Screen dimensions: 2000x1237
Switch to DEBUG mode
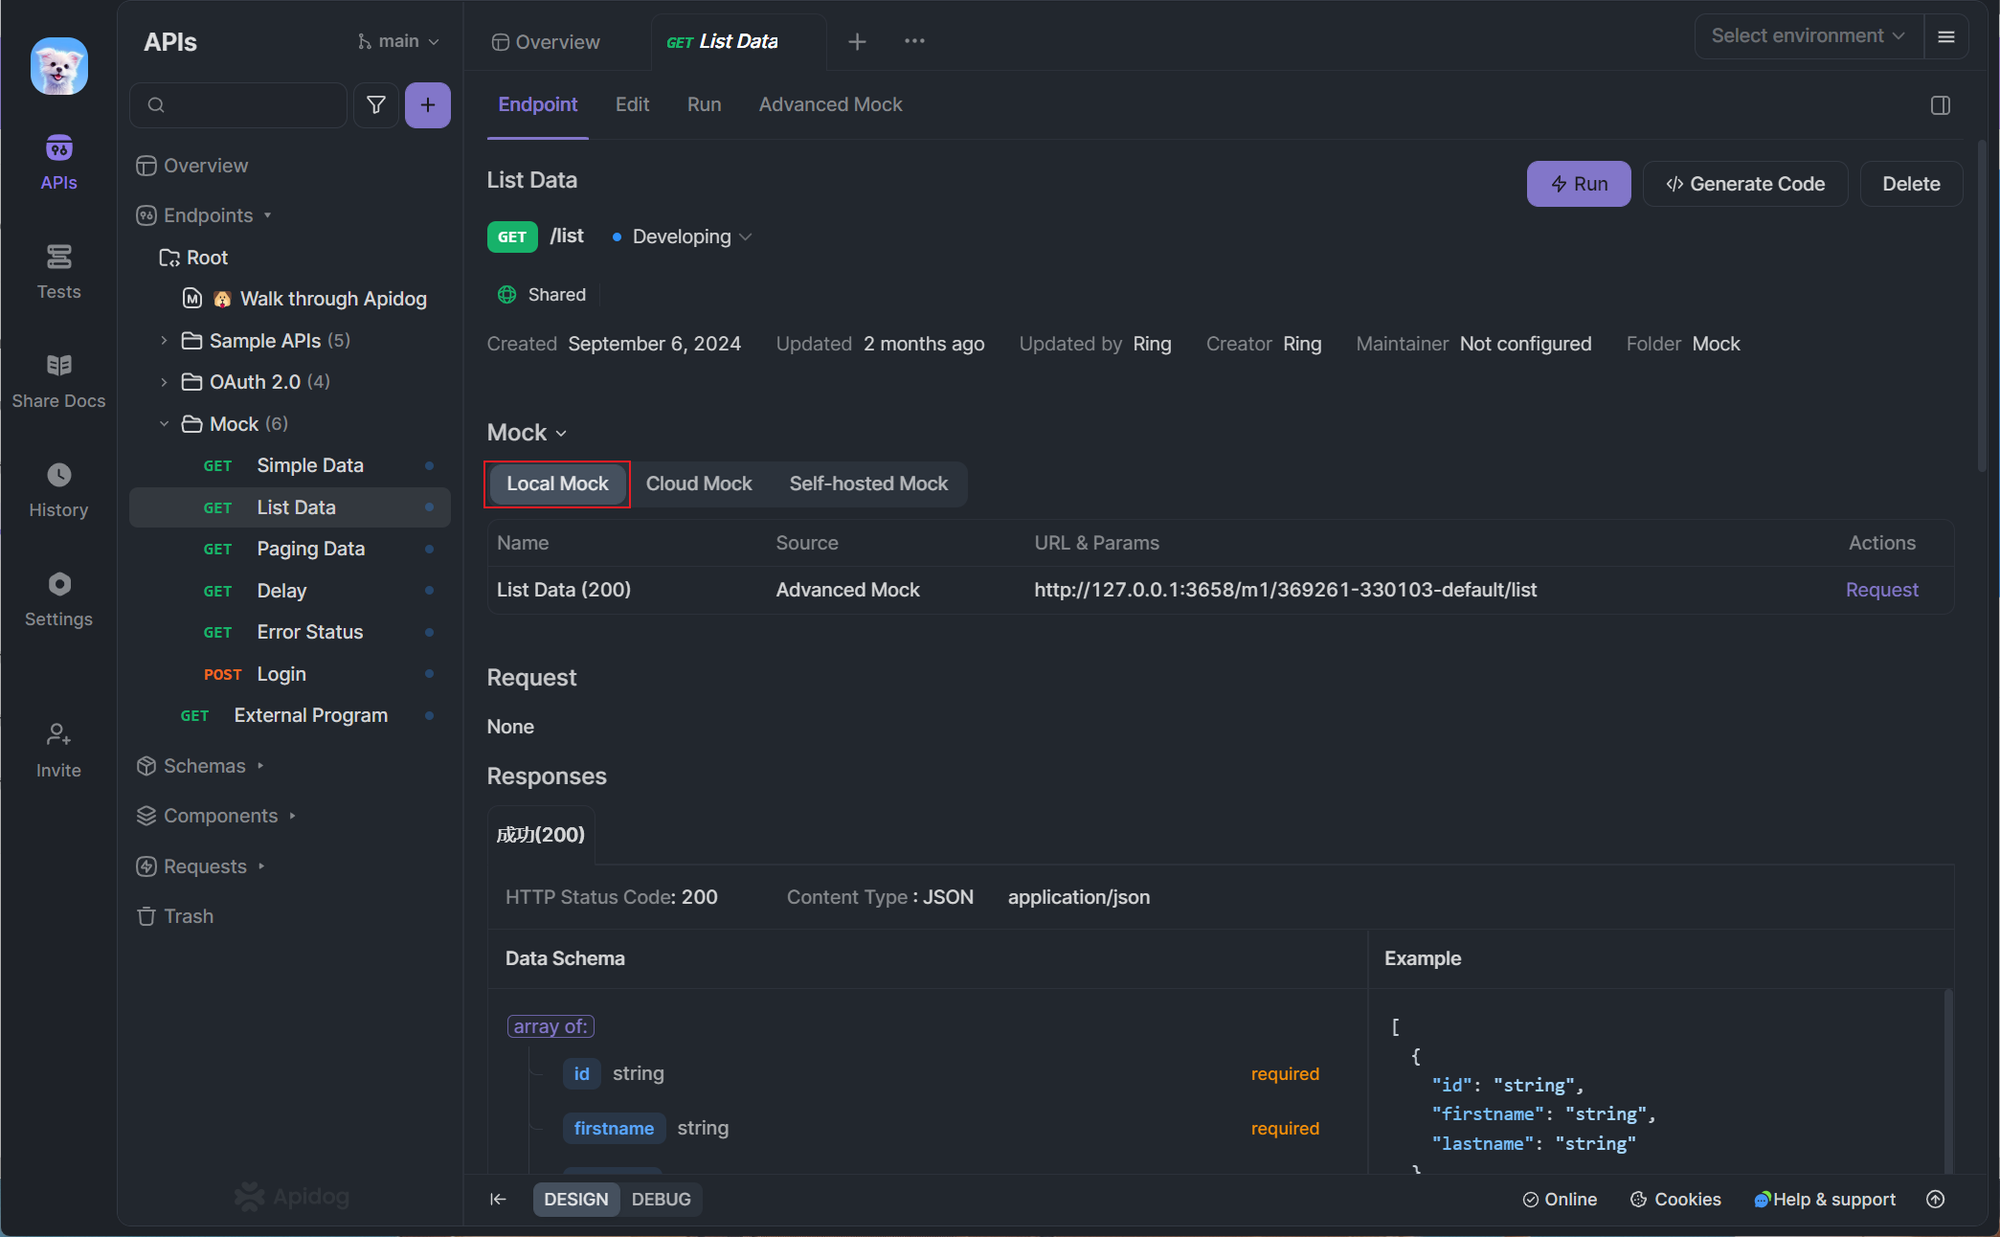click(x=661, y=1199)
